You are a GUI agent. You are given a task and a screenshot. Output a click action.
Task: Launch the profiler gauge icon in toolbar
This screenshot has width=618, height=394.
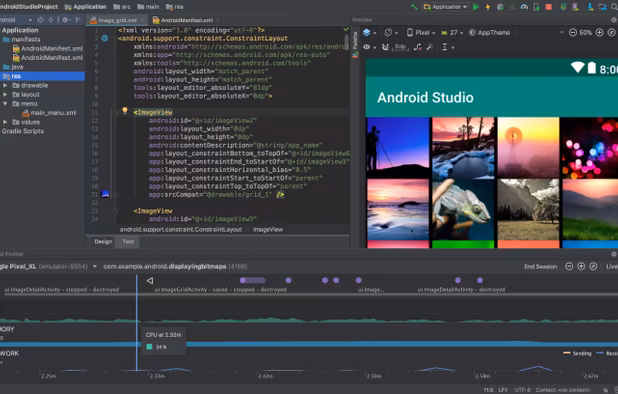[524, 7]
